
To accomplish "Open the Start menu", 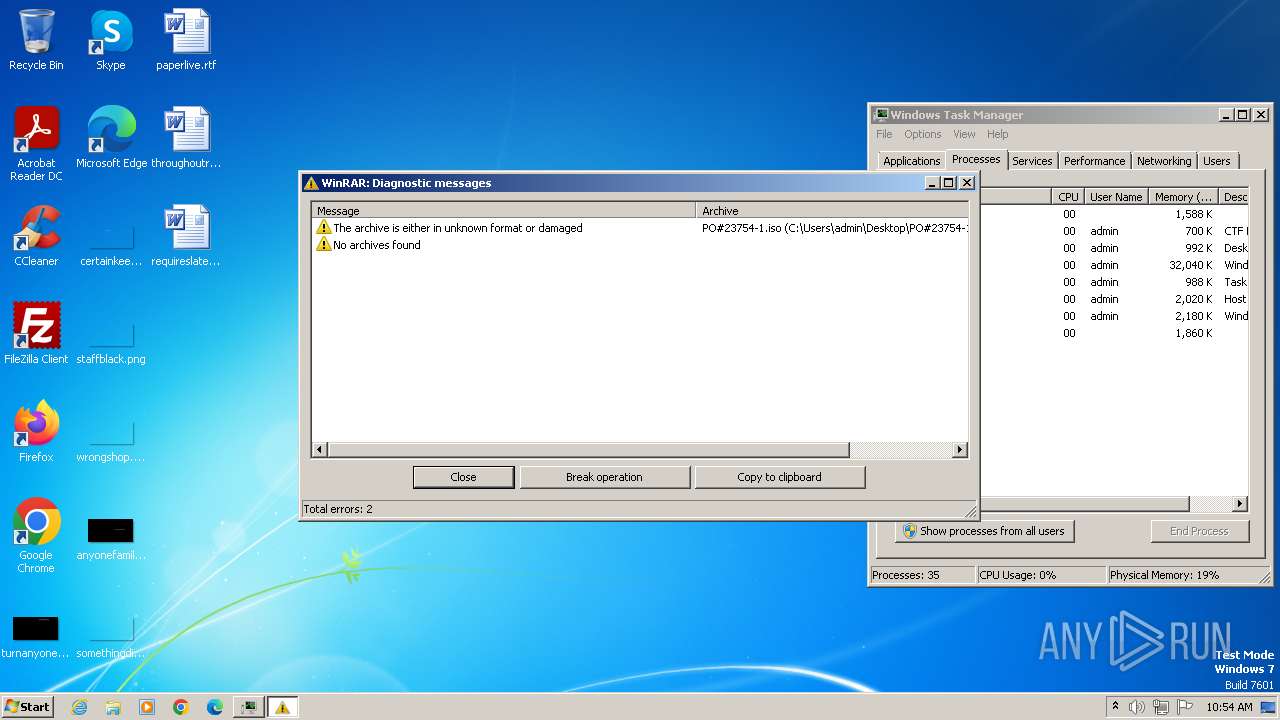I will point(28,707).
